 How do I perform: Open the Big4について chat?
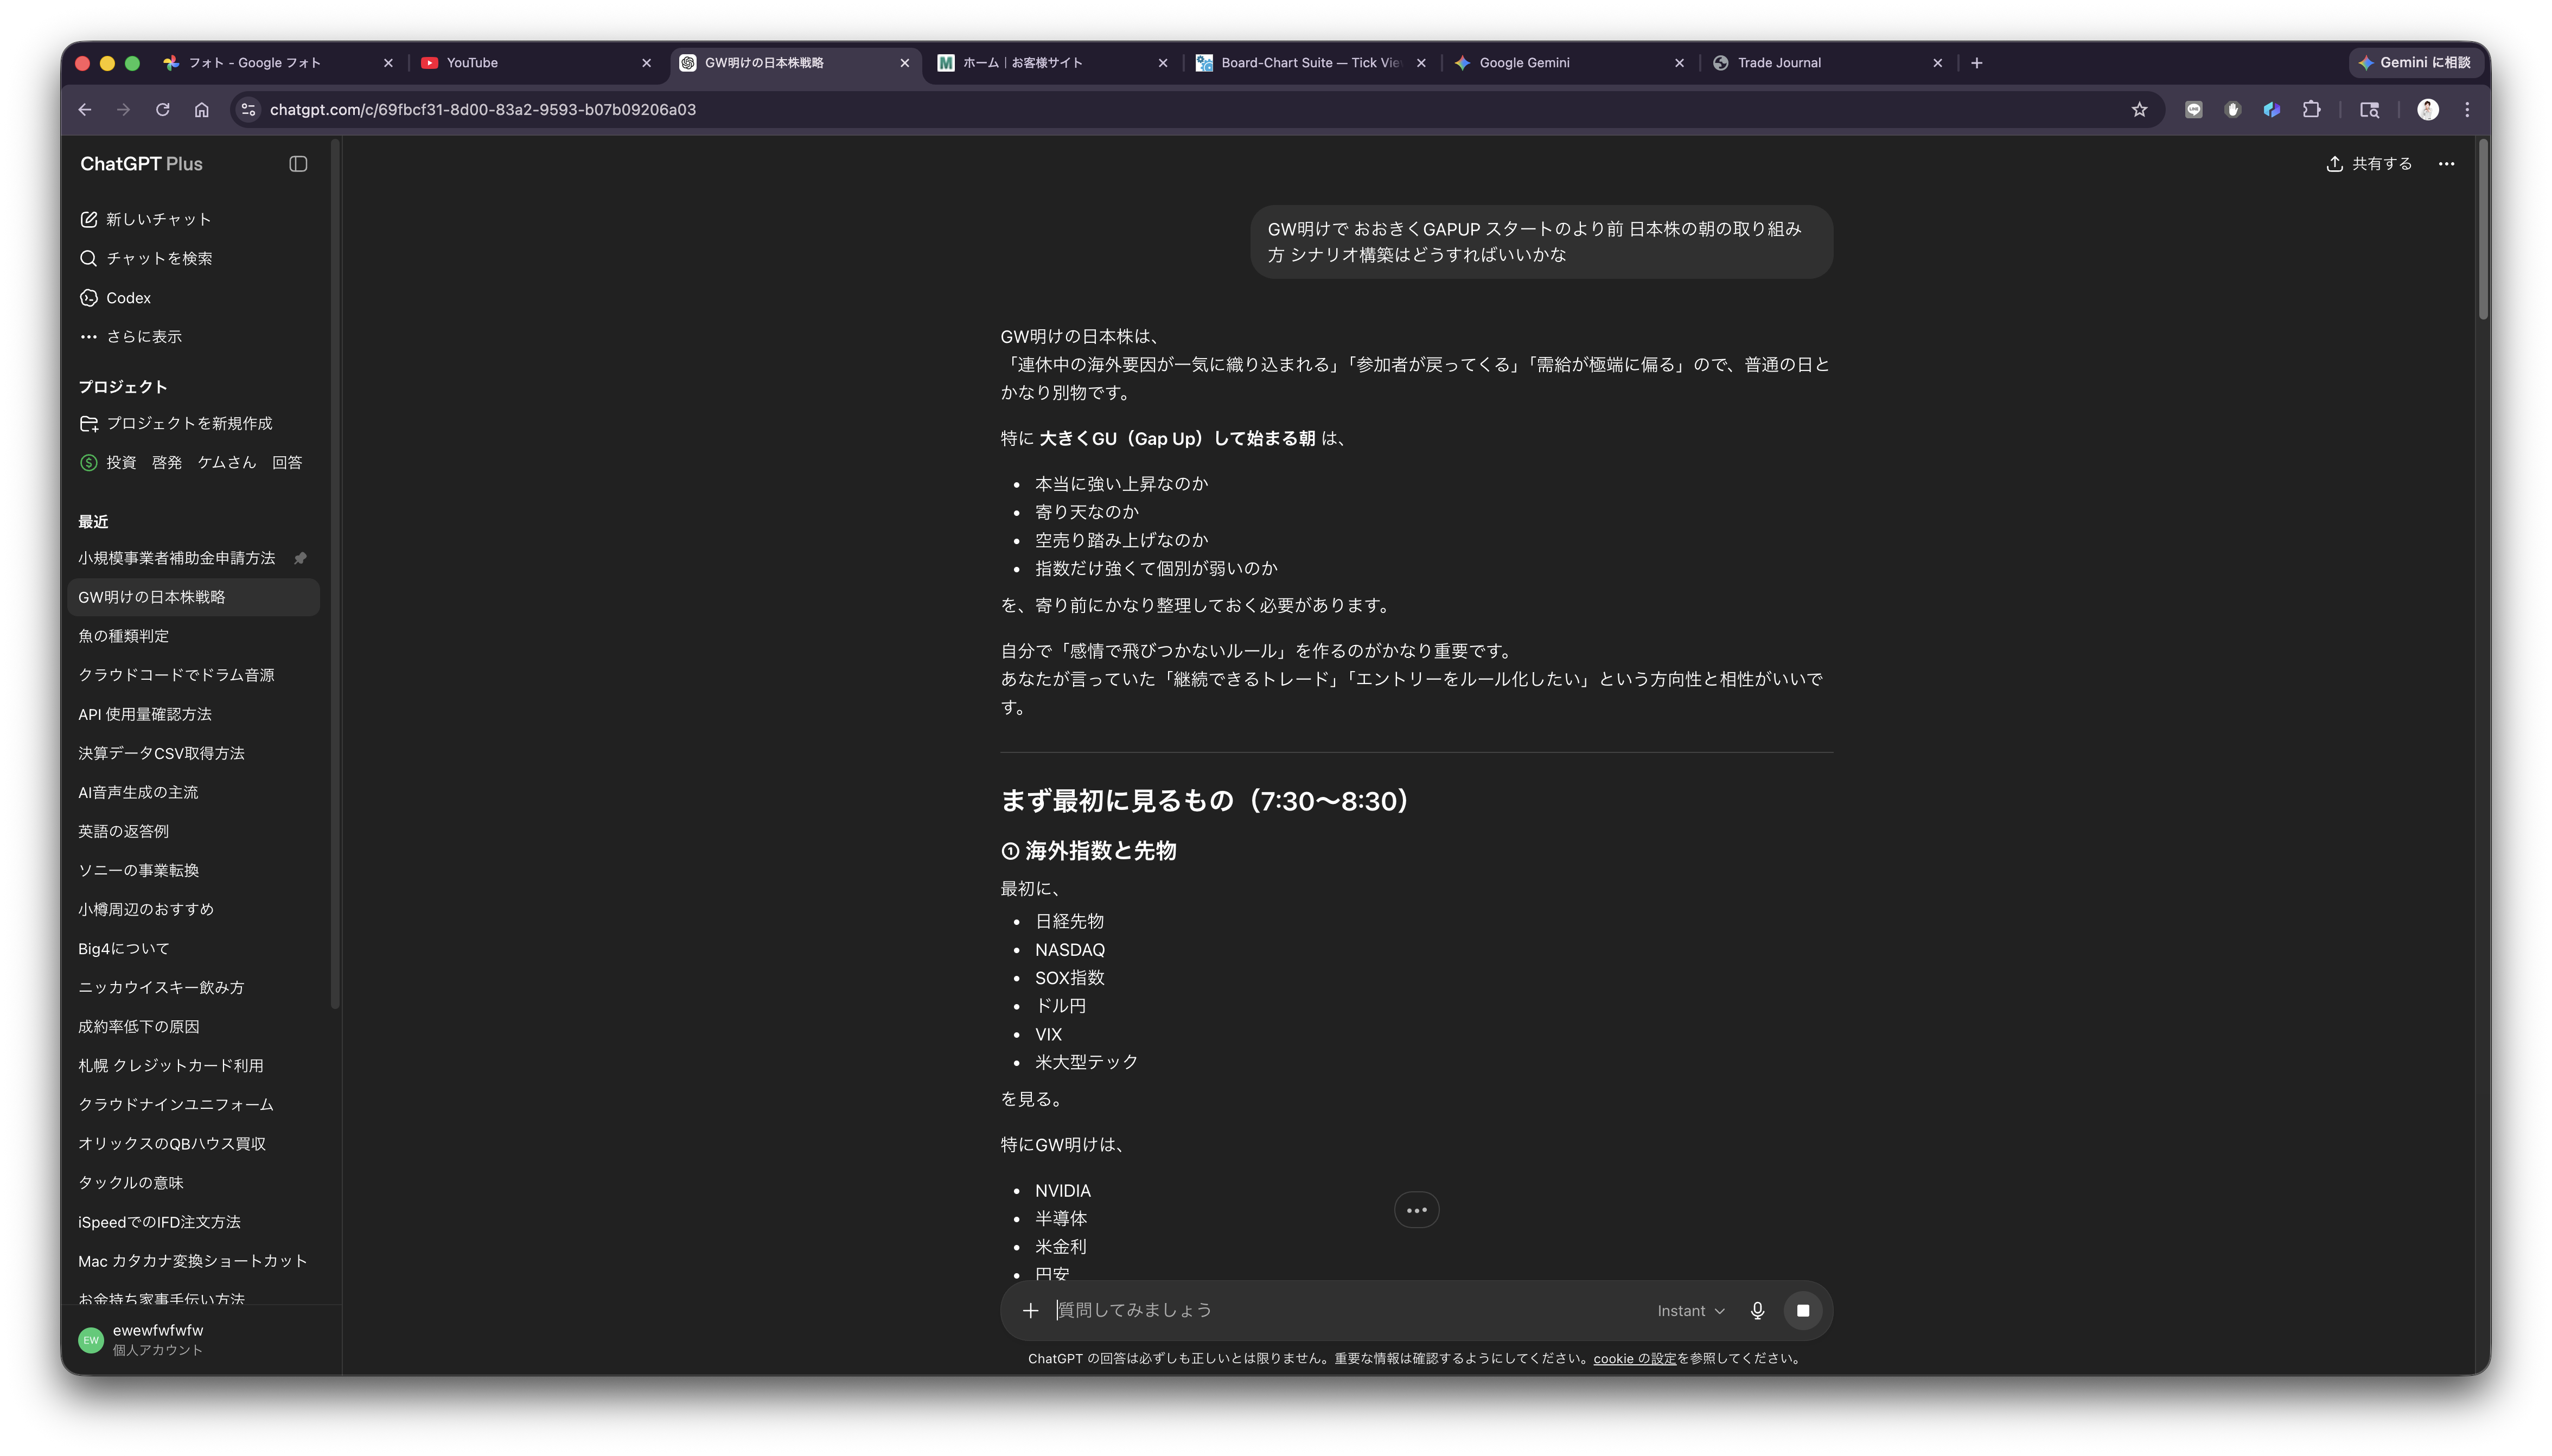pos(194,948)
